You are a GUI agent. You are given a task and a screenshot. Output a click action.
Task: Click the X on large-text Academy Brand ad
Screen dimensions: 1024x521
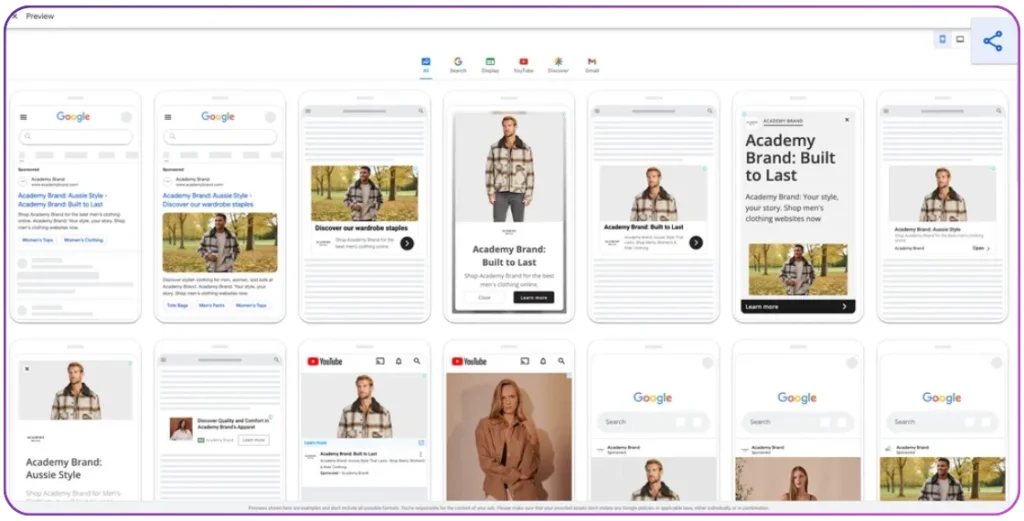(x=847, y=120)
